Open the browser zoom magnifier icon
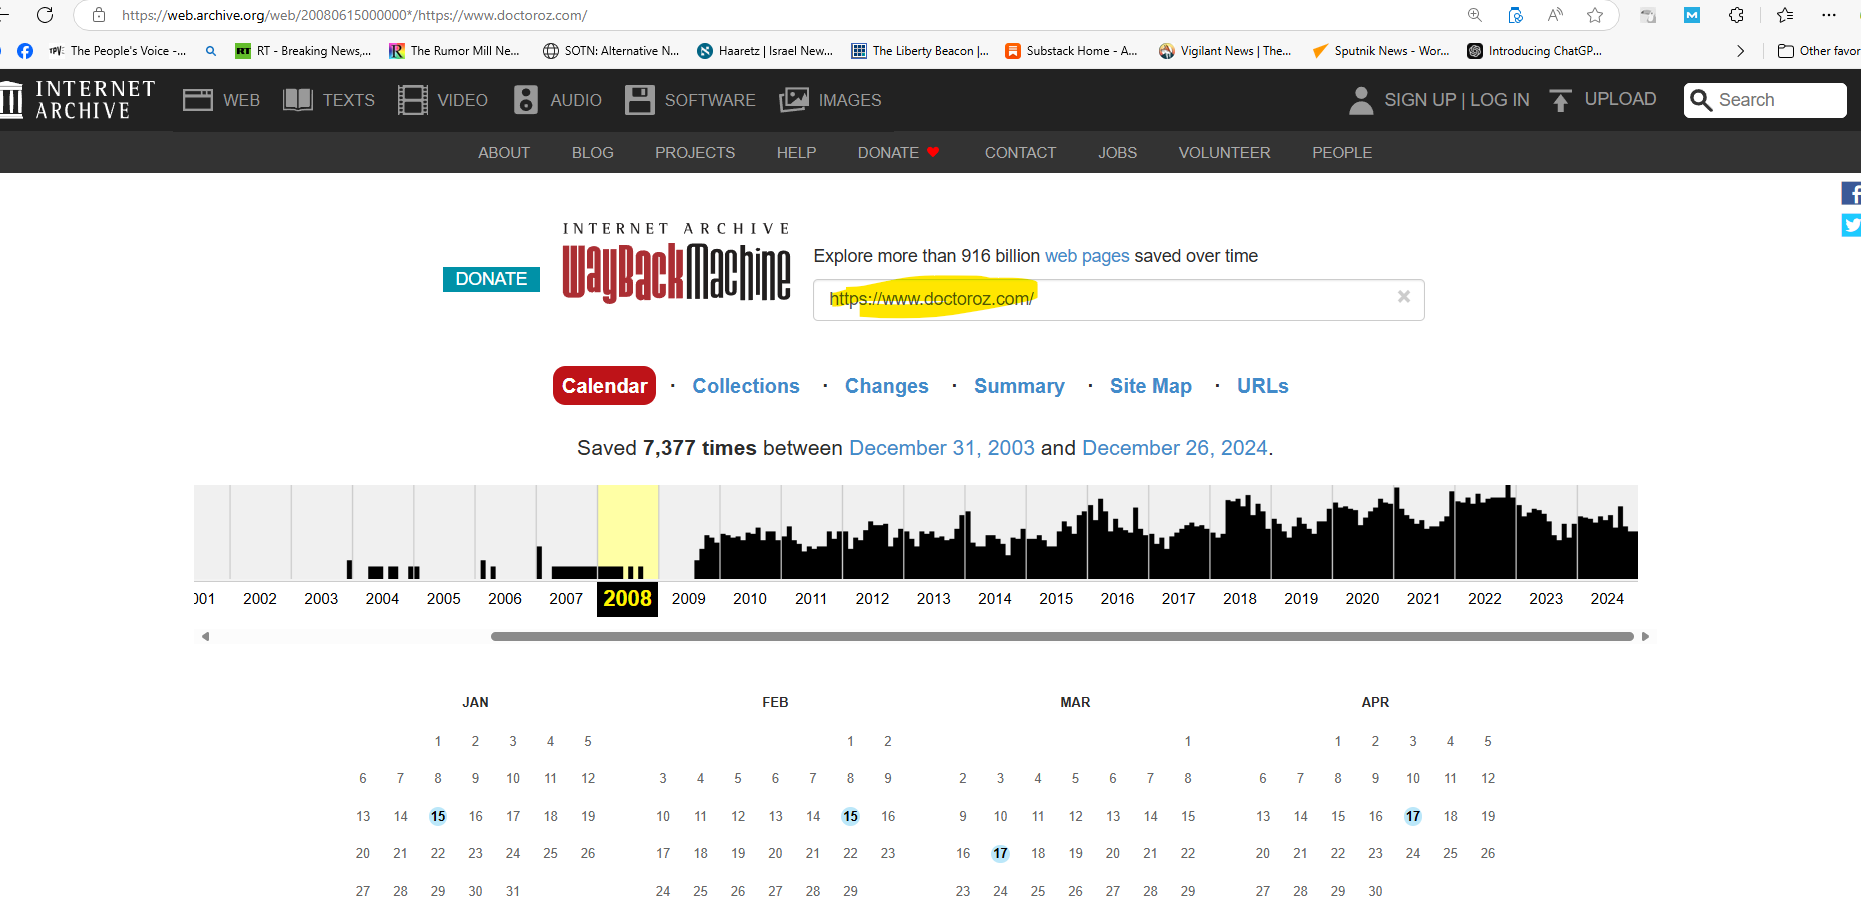Screen dimensions: 1861x898 [1475, 15]
